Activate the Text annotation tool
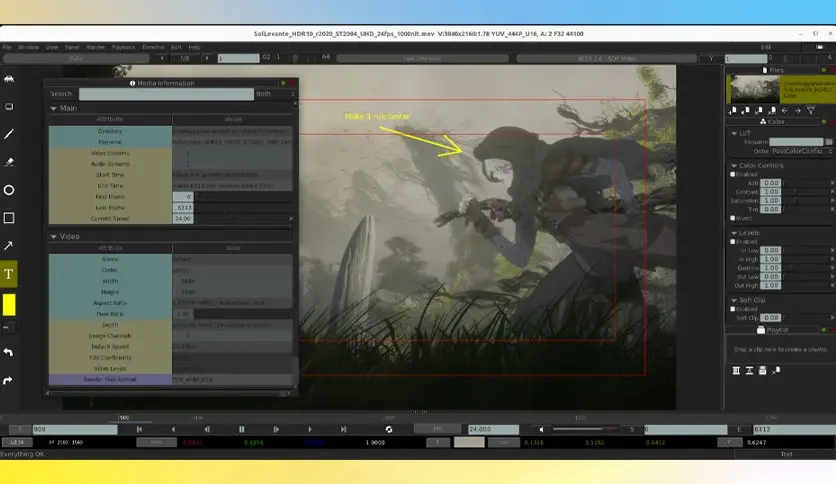This screenshot has width=836, height=484. click(x=9, y=274)
